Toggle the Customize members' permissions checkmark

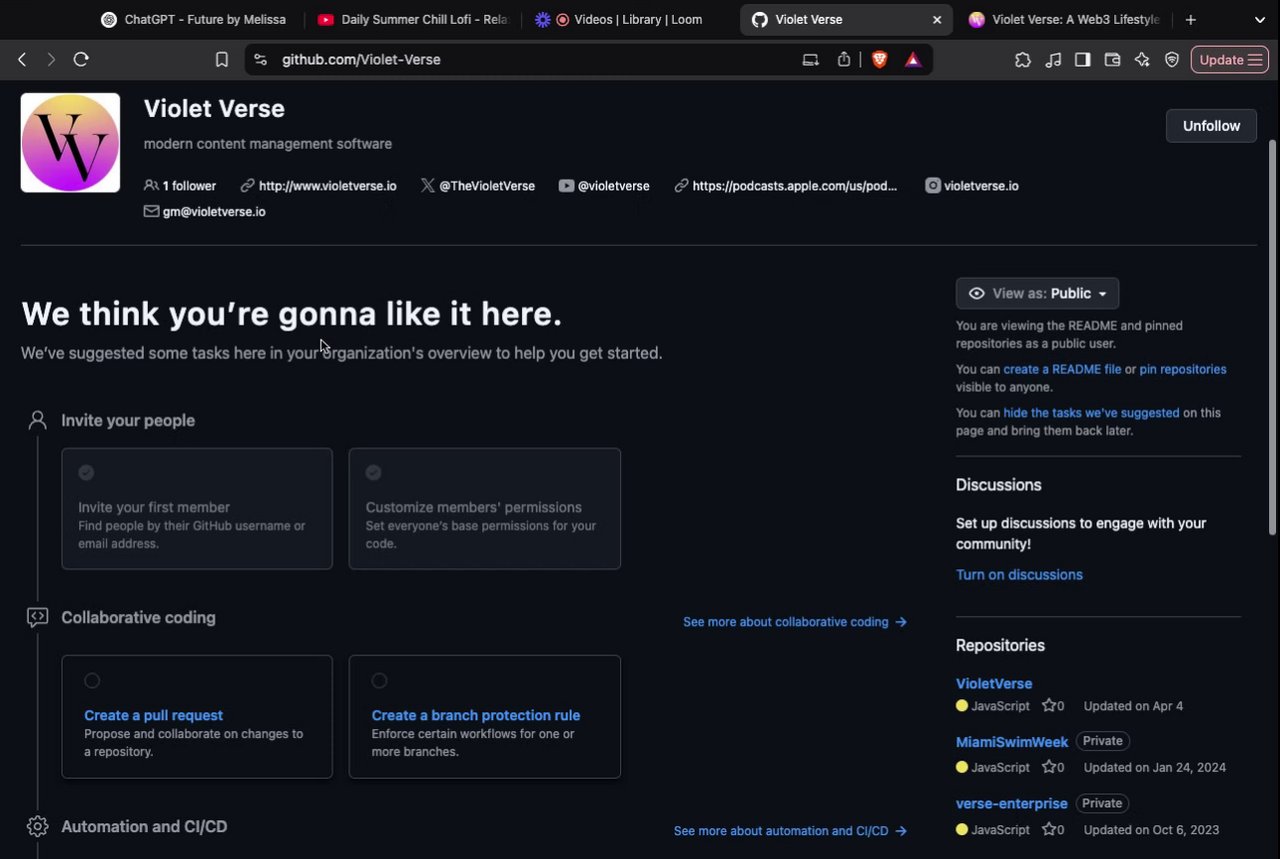point(373,473)
